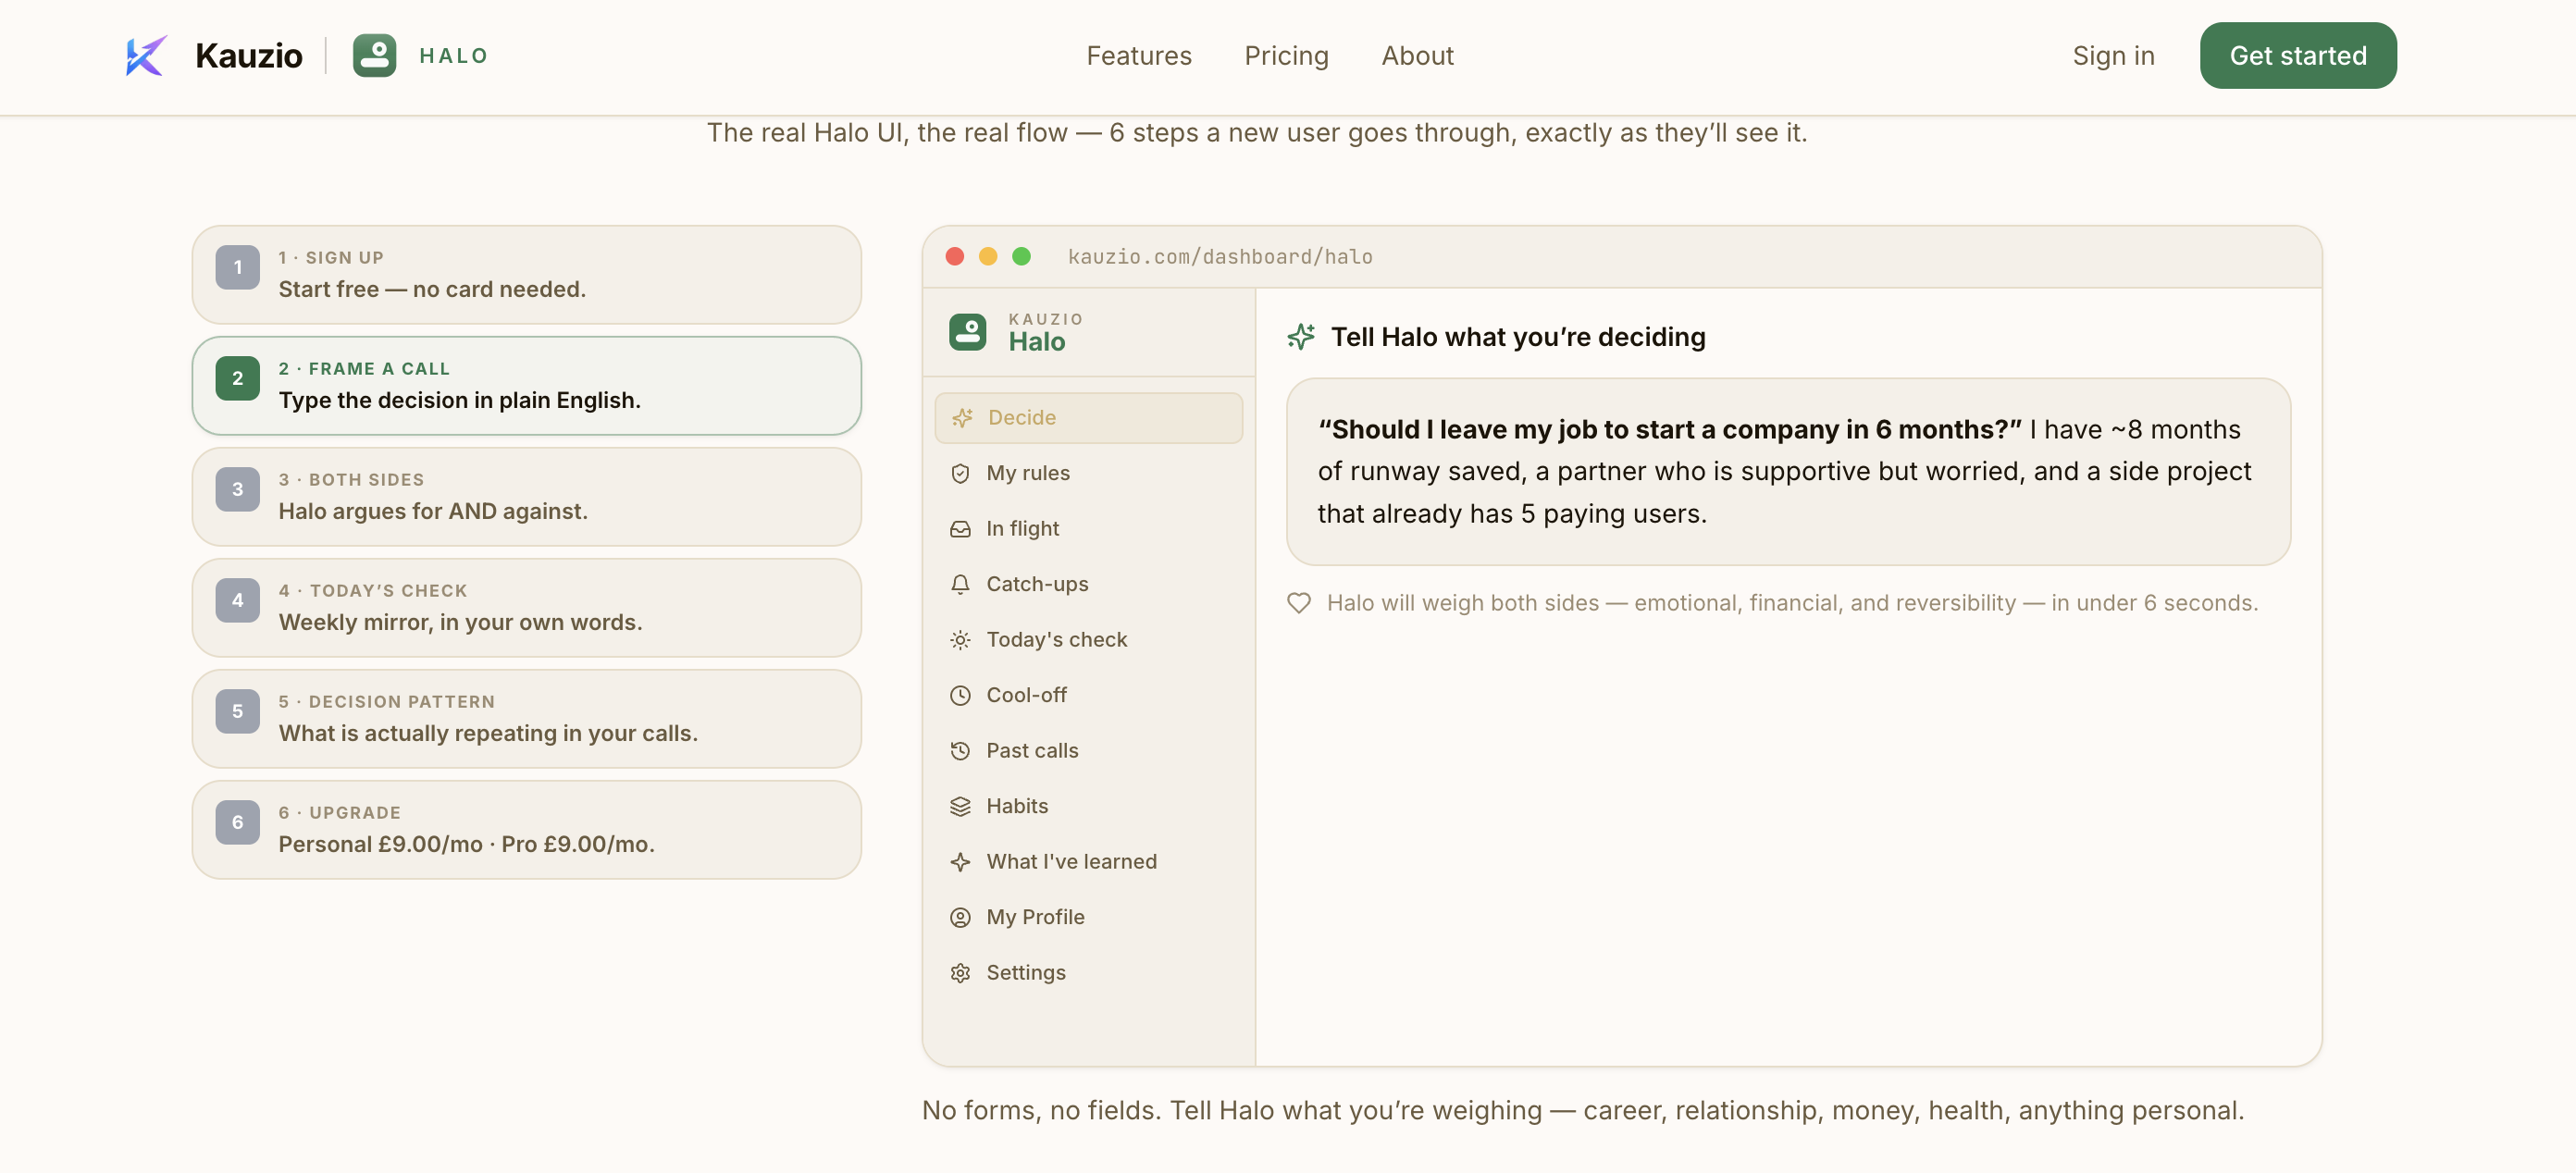
Task: Click the Get started button
Action: (x=2298, y=56)
